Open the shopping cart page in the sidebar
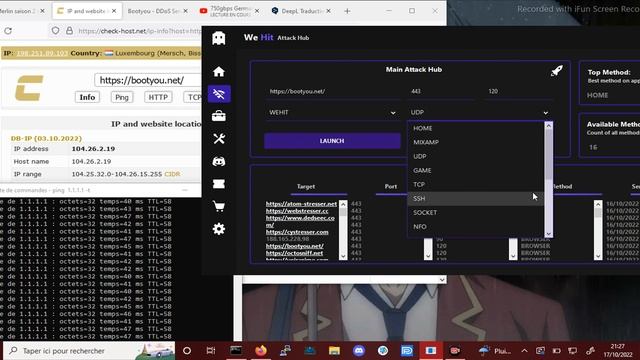 pyautogui.click(x=219, y=206)
